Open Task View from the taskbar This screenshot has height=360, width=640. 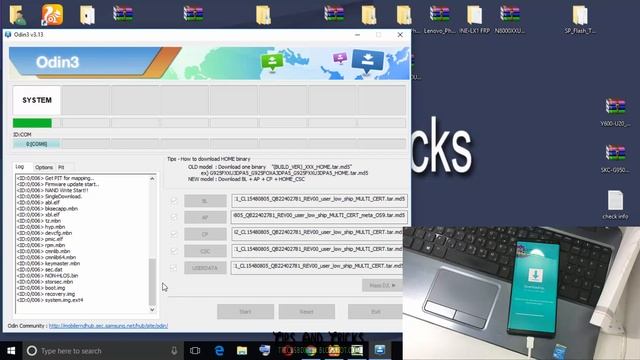click(195, 351)
